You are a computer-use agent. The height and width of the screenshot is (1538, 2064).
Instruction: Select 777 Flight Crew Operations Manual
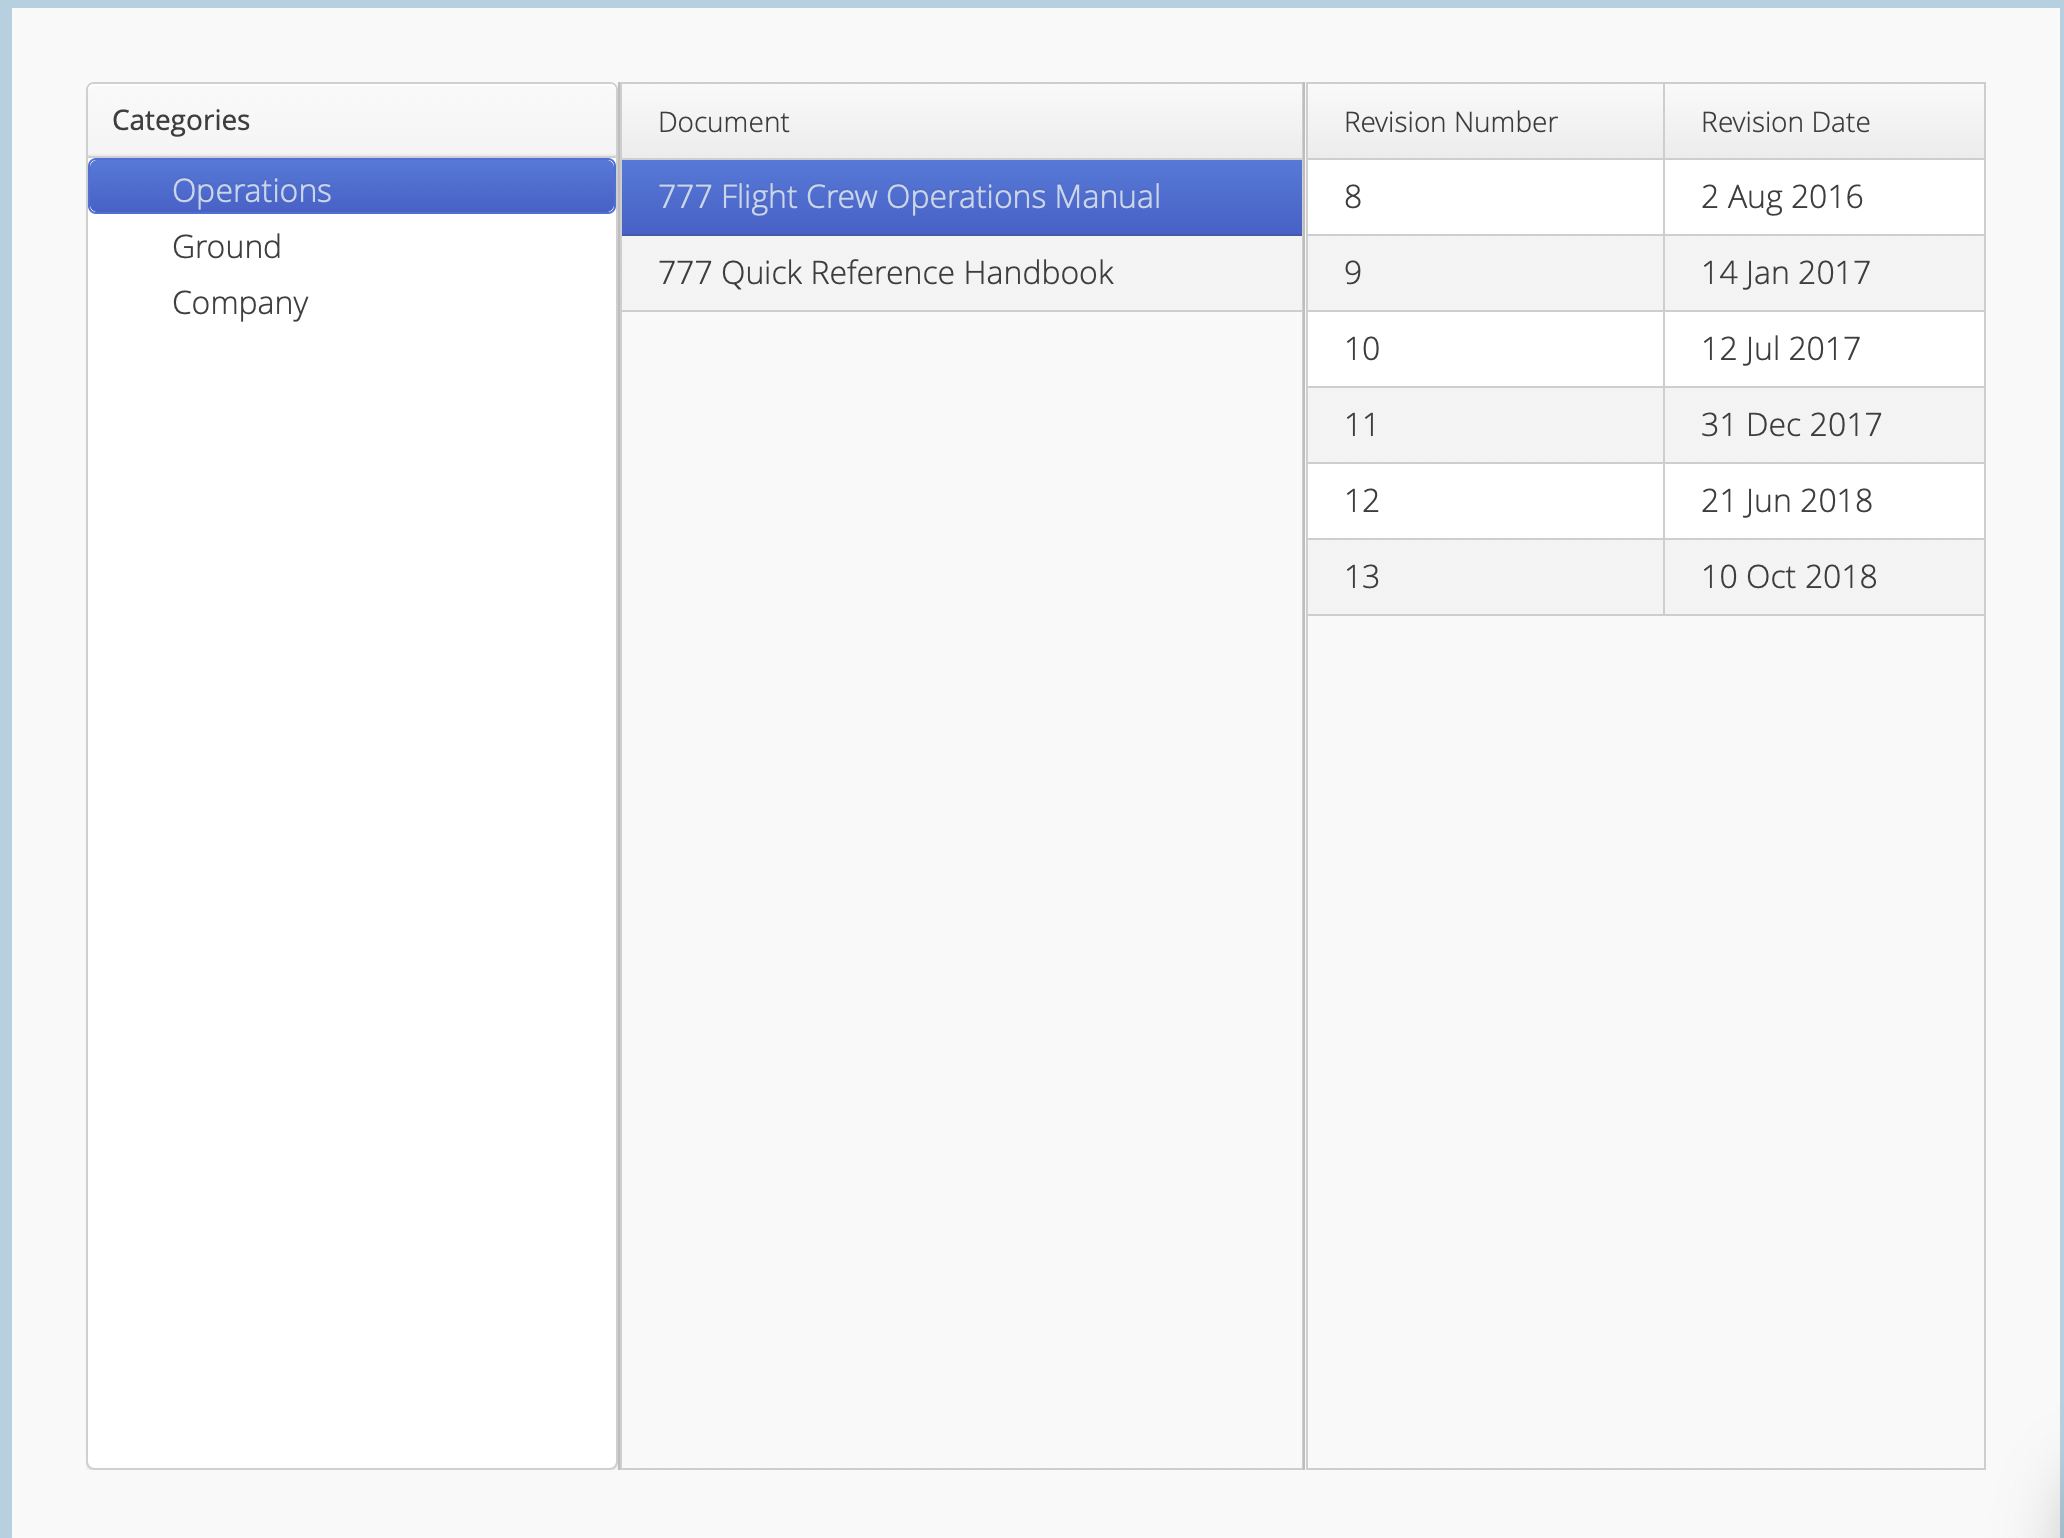pyautogui.click(x=908, y=197)
